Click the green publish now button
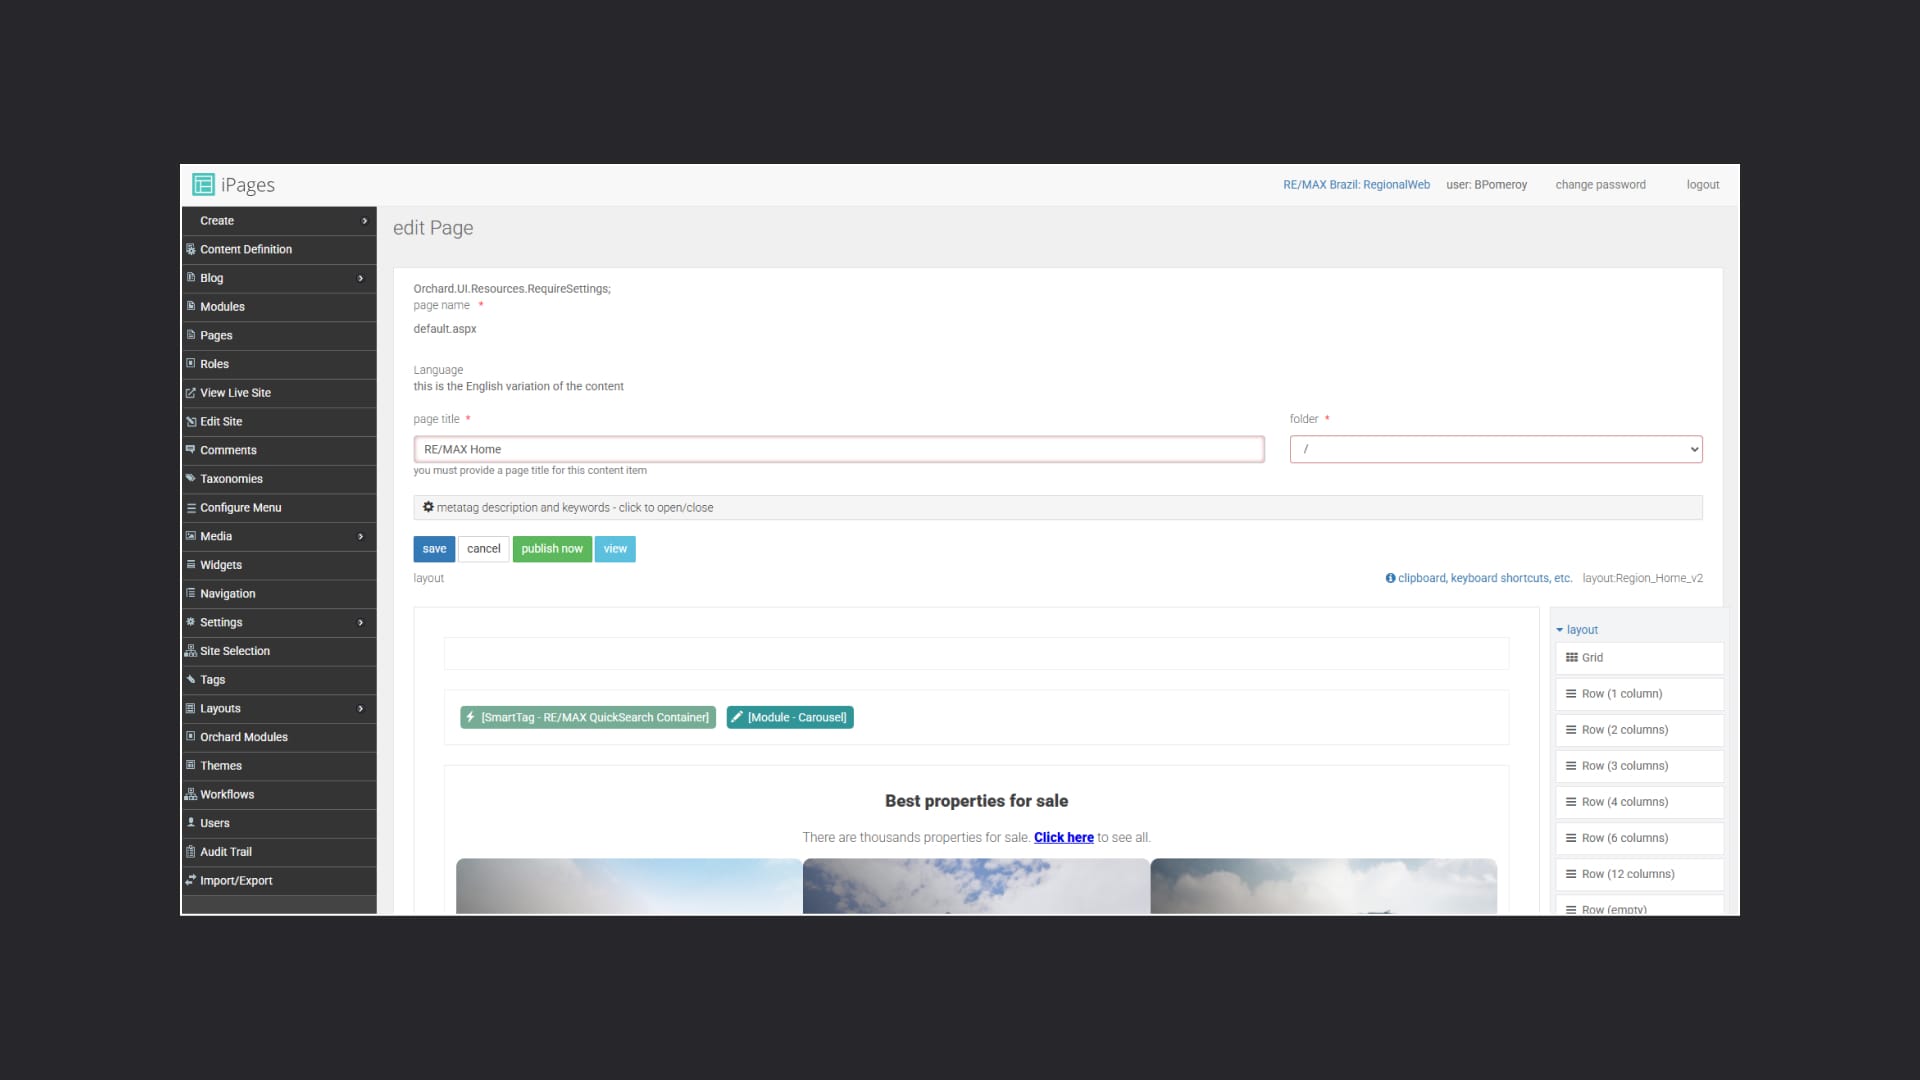 pos(551,549)
